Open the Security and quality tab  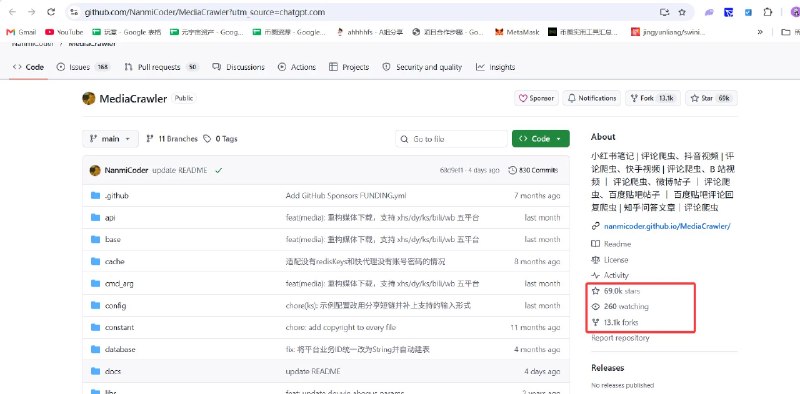pos(422,67)
